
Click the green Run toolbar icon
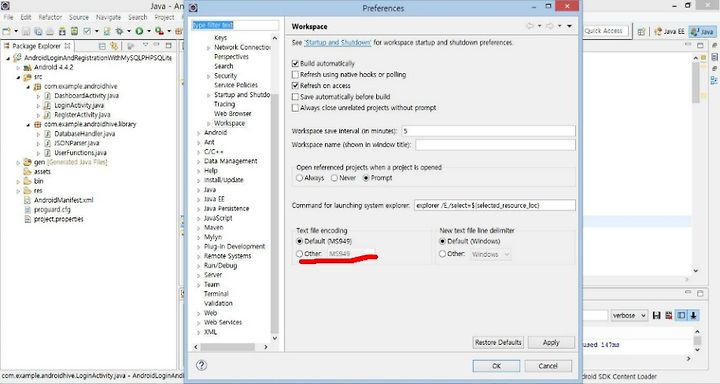pyautogui.click(x=139, y=31)
